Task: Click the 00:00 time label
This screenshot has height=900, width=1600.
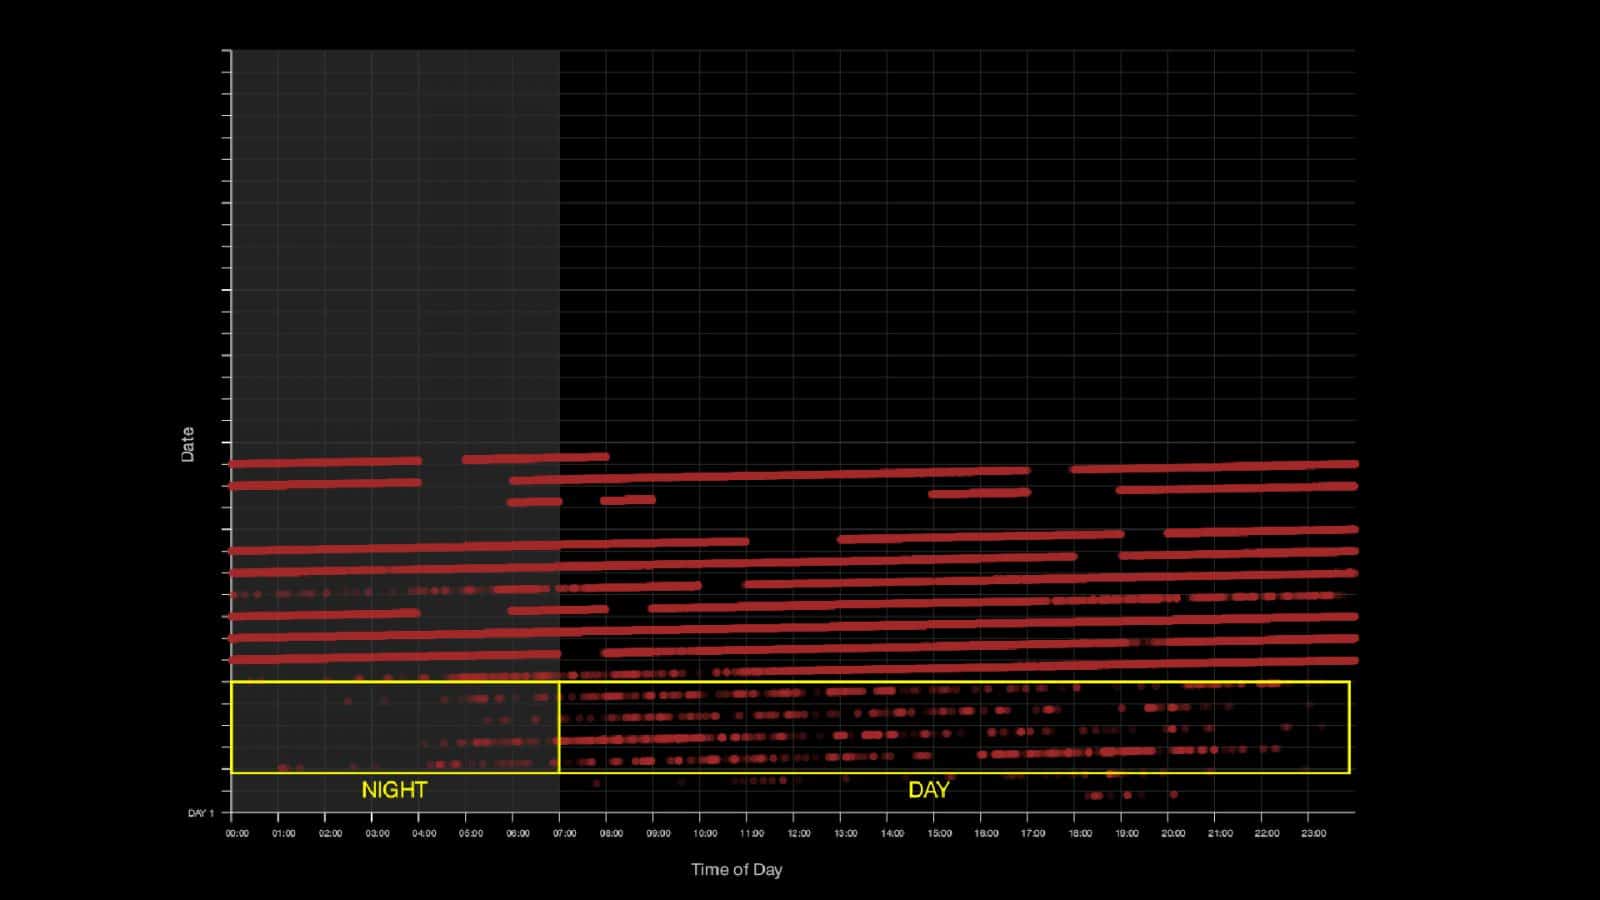Action: (x=238, y=830)
